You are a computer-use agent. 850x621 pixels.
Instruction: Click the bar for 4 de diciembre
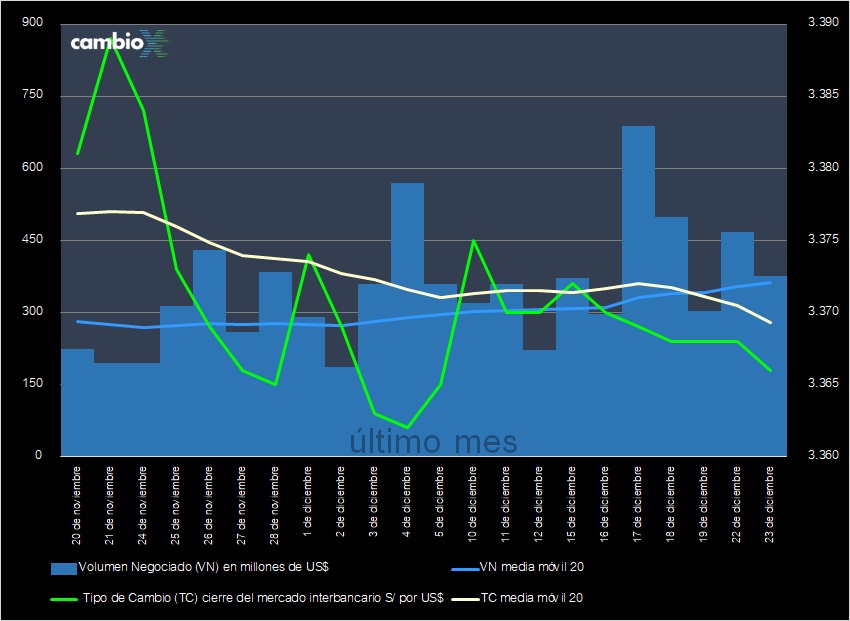[406, 300]
